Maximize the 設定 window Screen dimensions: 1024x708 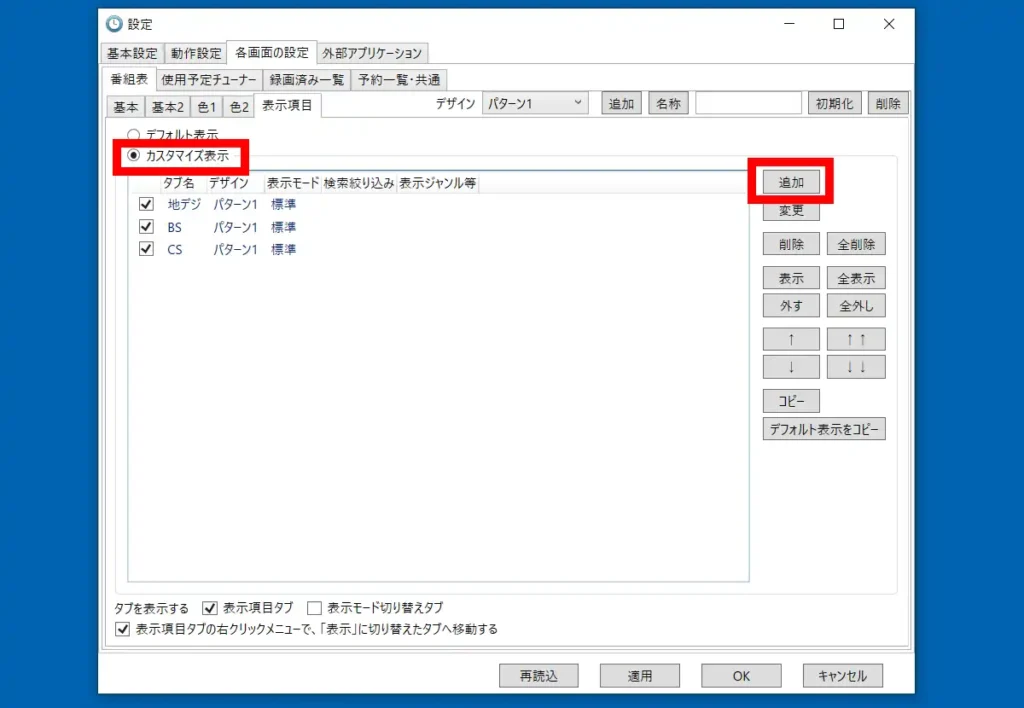point(839,24)
